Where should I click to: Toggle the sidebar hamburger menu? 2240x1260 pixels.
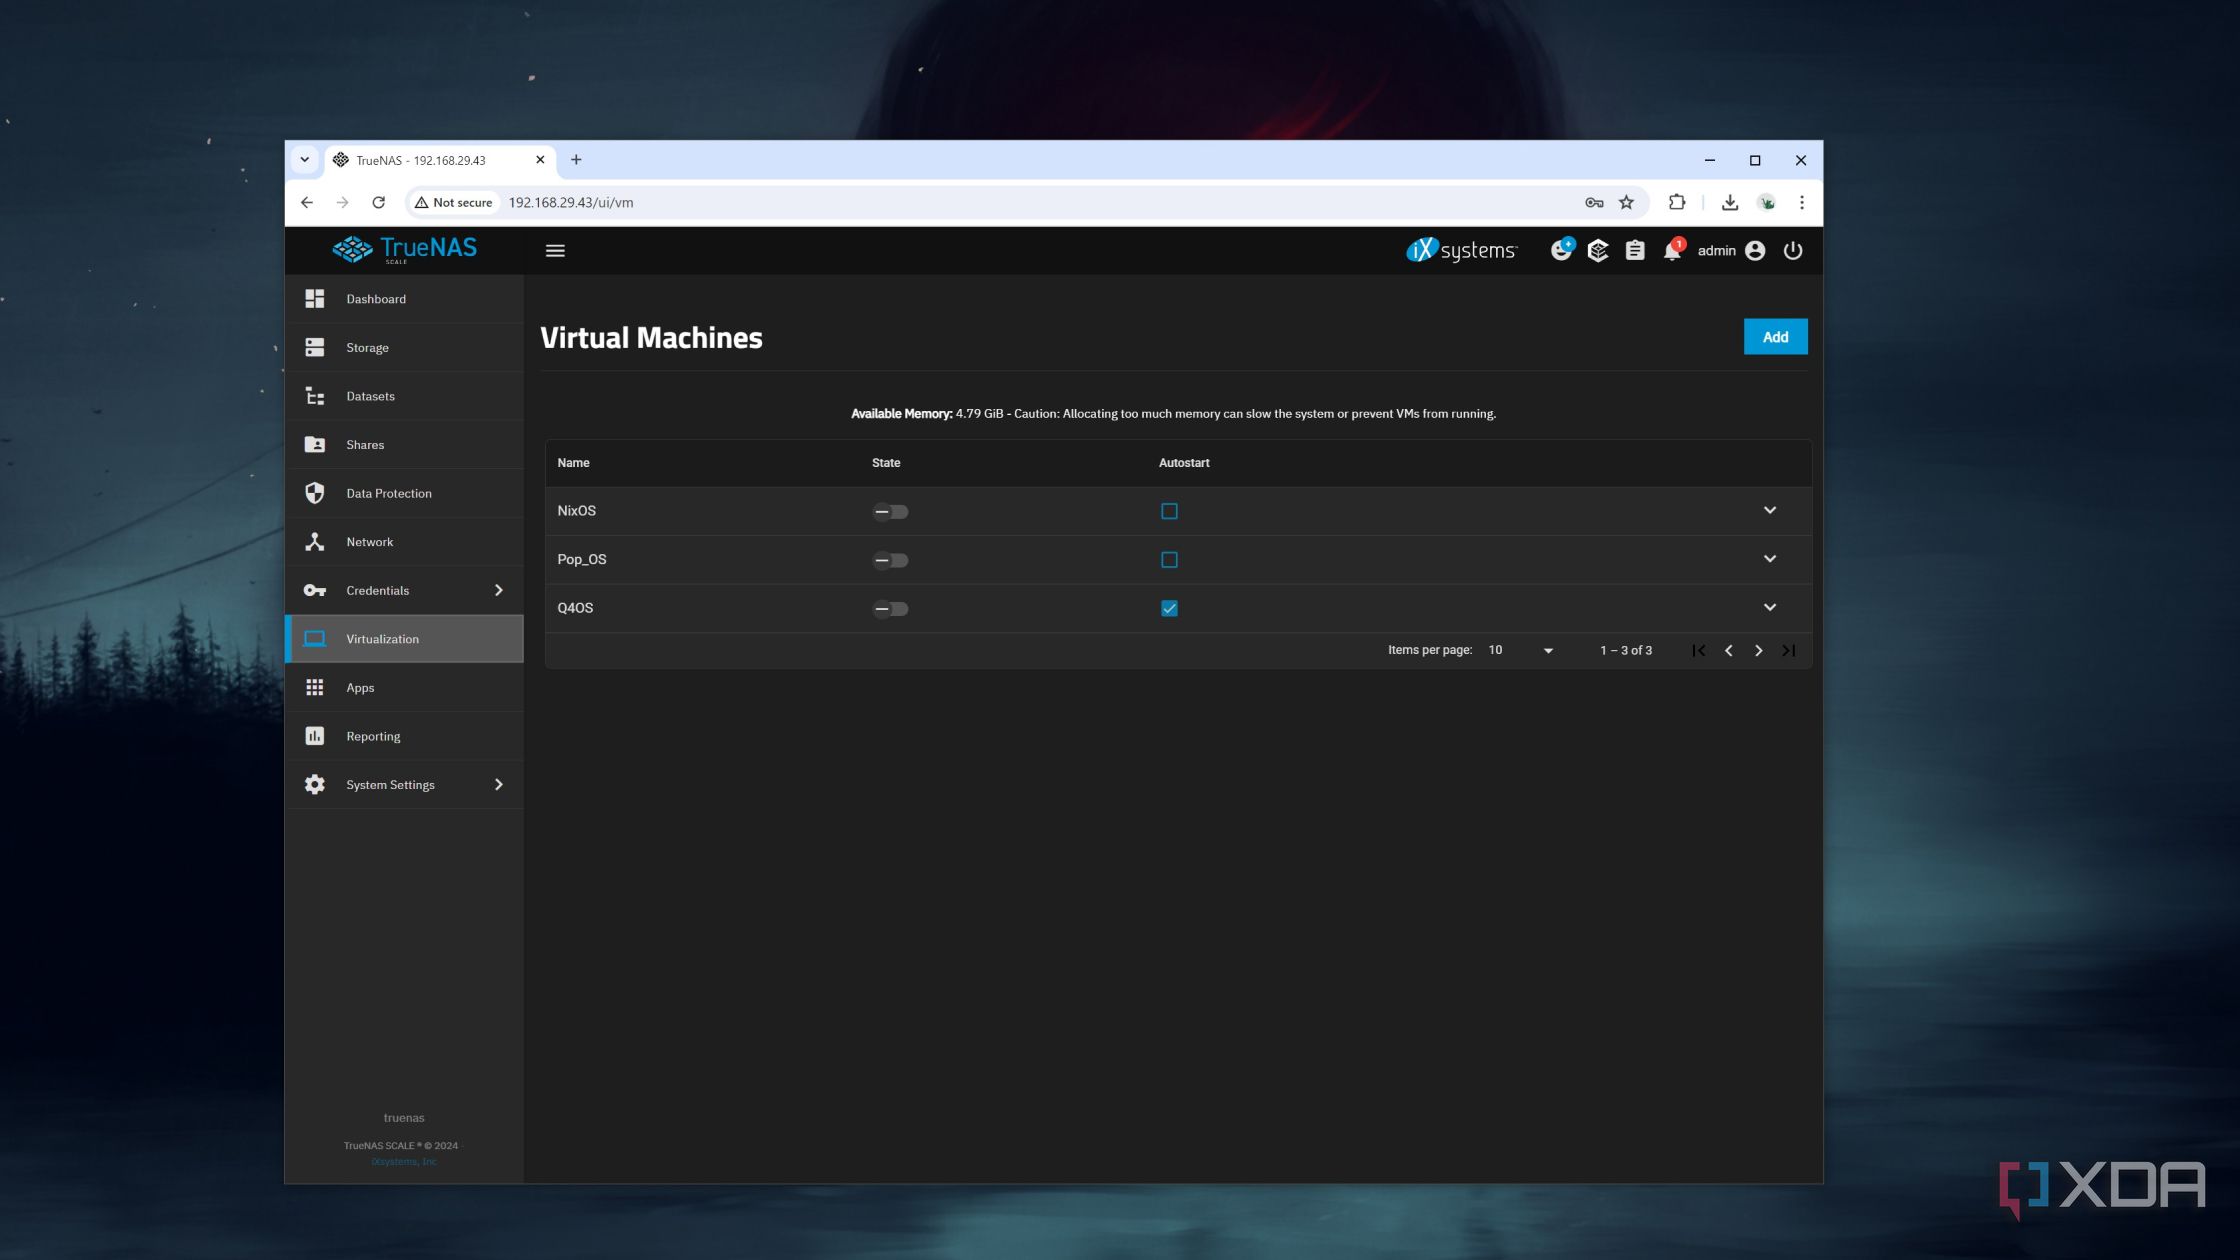coord(555,251)
